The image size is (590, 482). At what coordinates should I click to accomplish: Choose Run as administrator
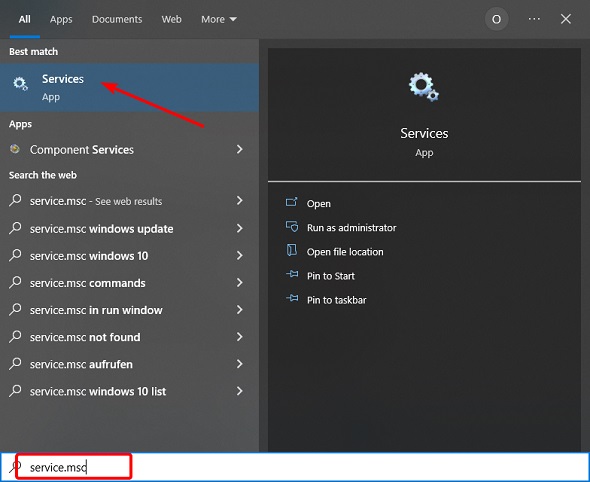(x=351, y=228)
